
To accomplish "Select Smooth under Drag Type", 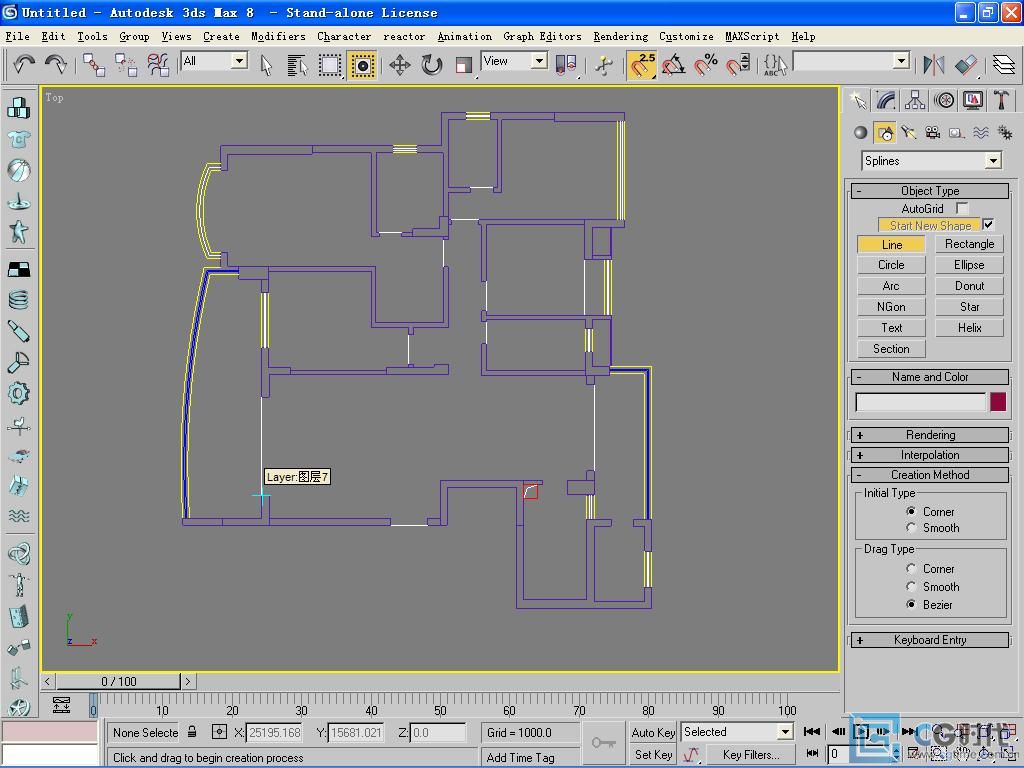I will click(x=911, y=586).
